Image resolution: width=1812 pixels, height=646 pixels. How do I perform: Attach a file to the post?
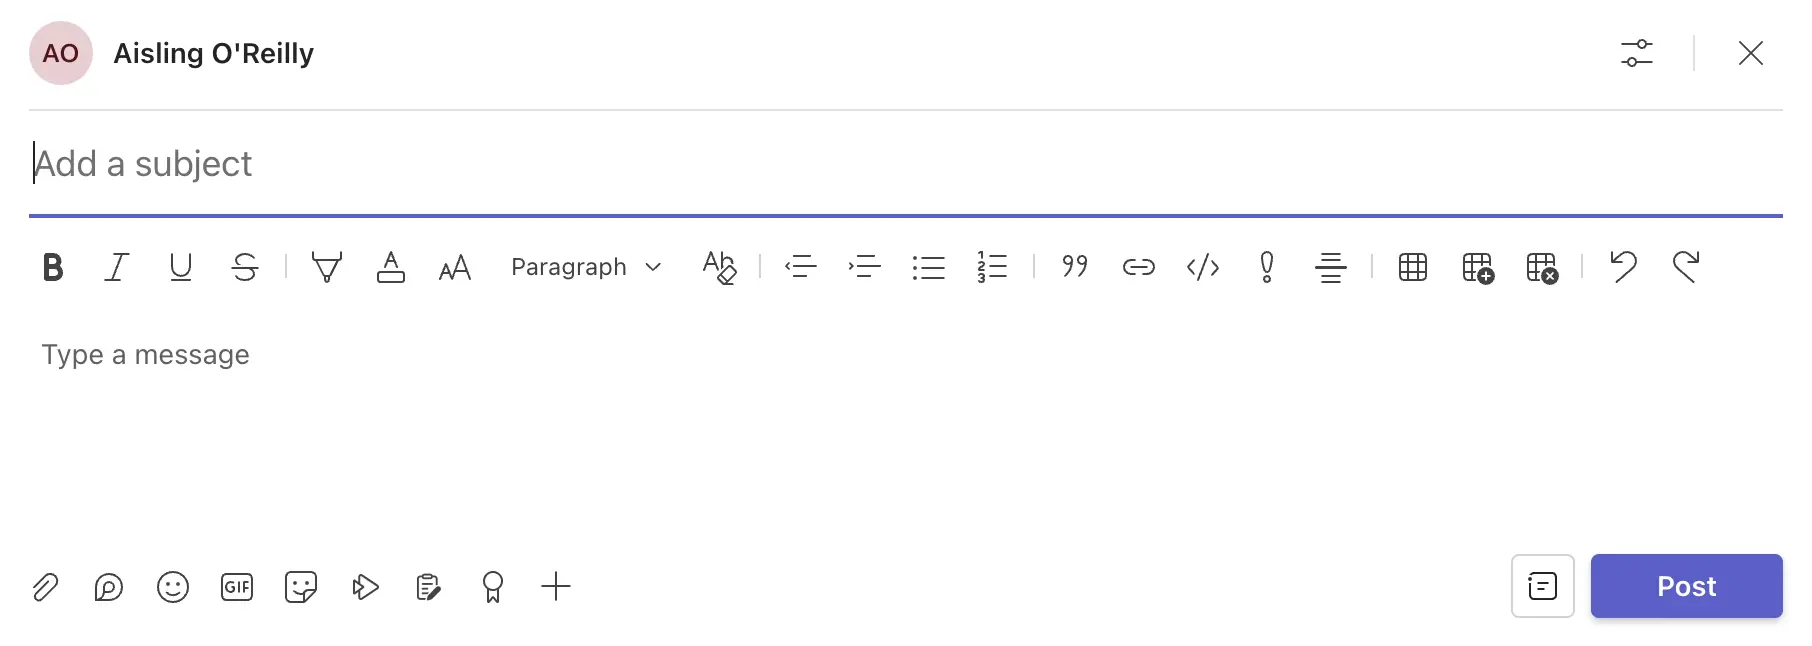tap(45, 587)
